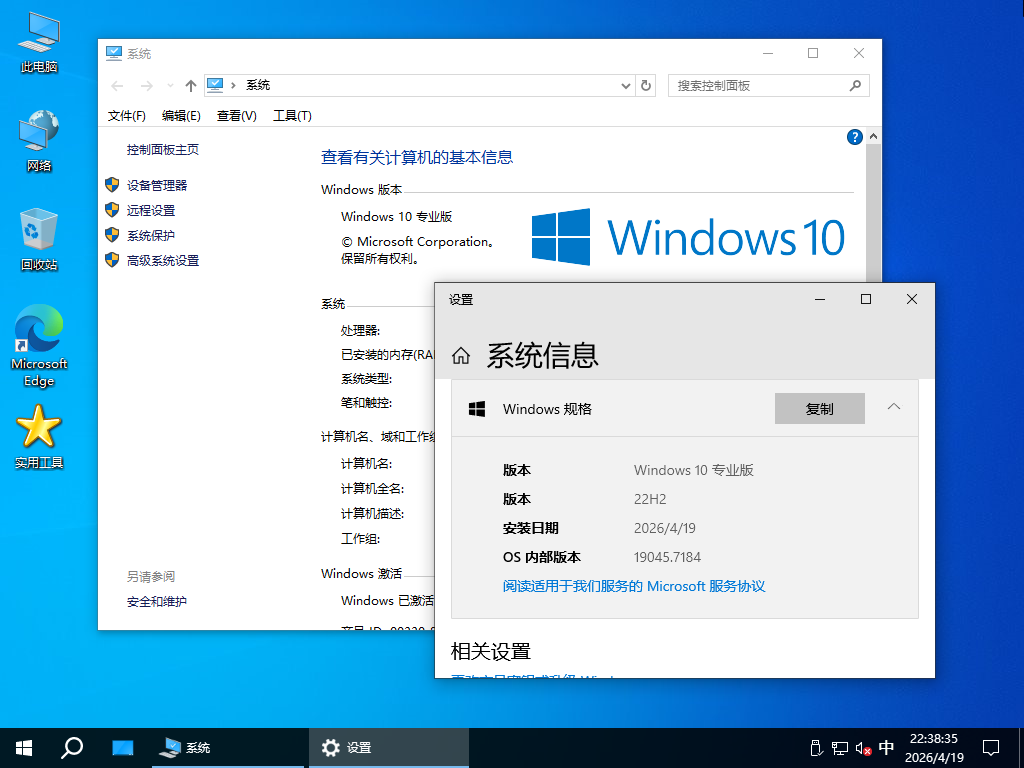Open the 此电脑 desktop icon

click(x=39, y=42)
